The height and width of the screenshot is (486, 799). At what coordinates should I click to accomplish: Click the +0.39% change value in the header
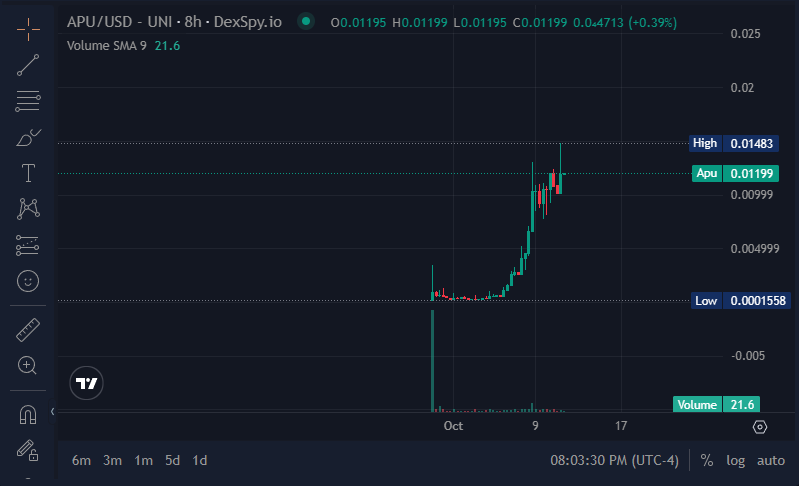click(x=653, y=22)
